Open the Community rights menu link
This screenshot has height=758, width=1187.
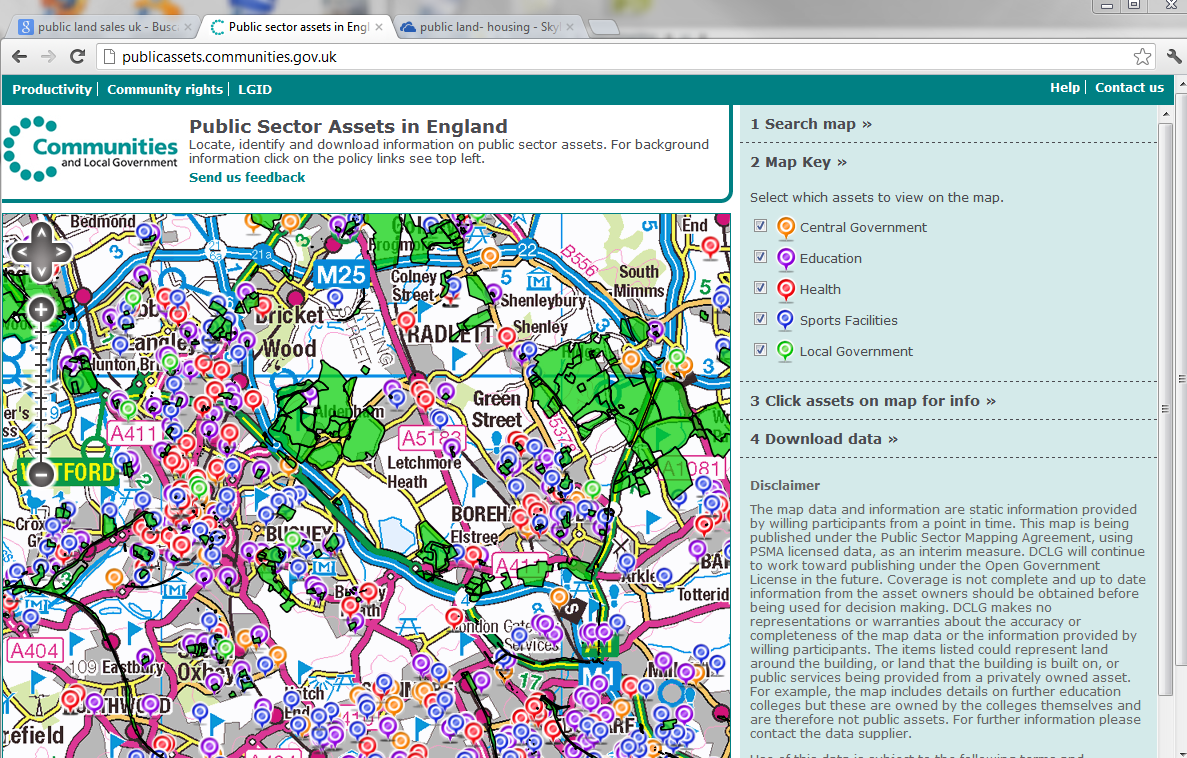pyautogui.click(x=165, y=89)
